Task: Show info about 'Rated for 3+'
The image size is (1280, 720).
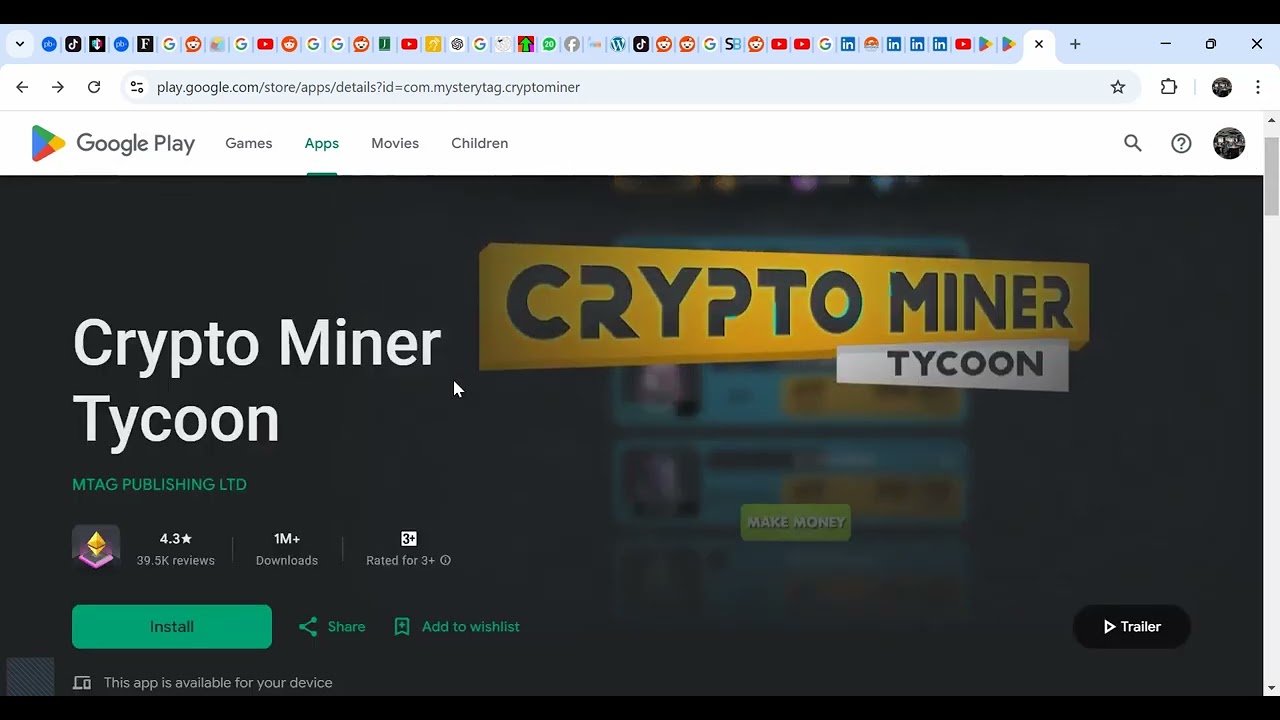Action: point(446,561)
